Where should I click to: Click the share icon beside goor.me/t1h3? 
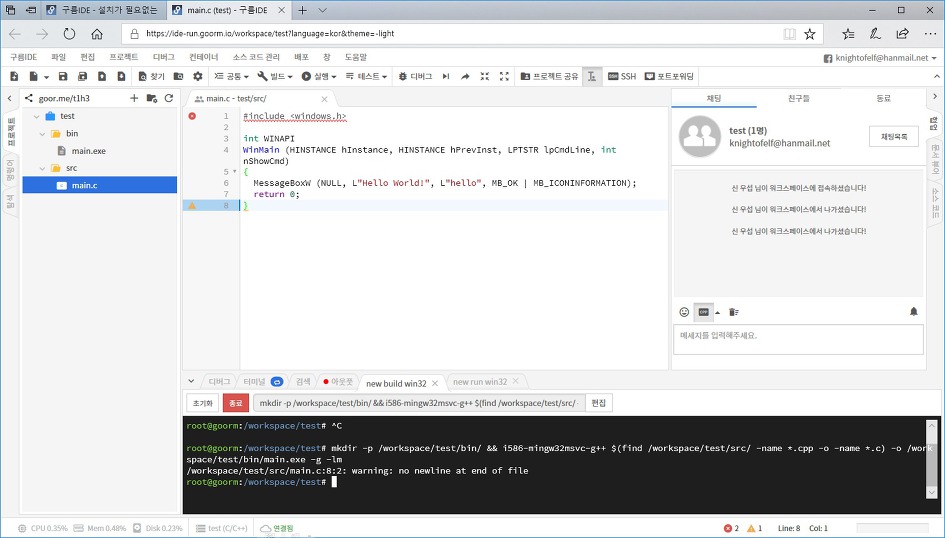28,98
